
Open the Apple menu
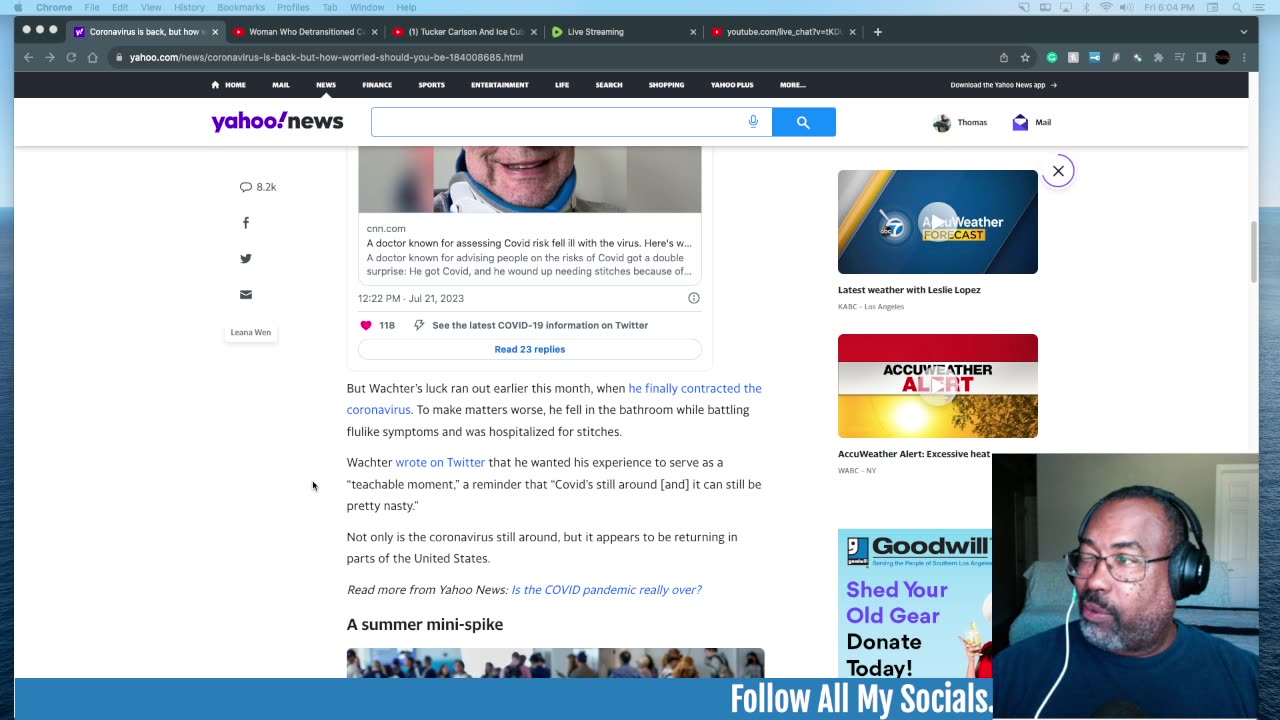(x=18, y=7)
